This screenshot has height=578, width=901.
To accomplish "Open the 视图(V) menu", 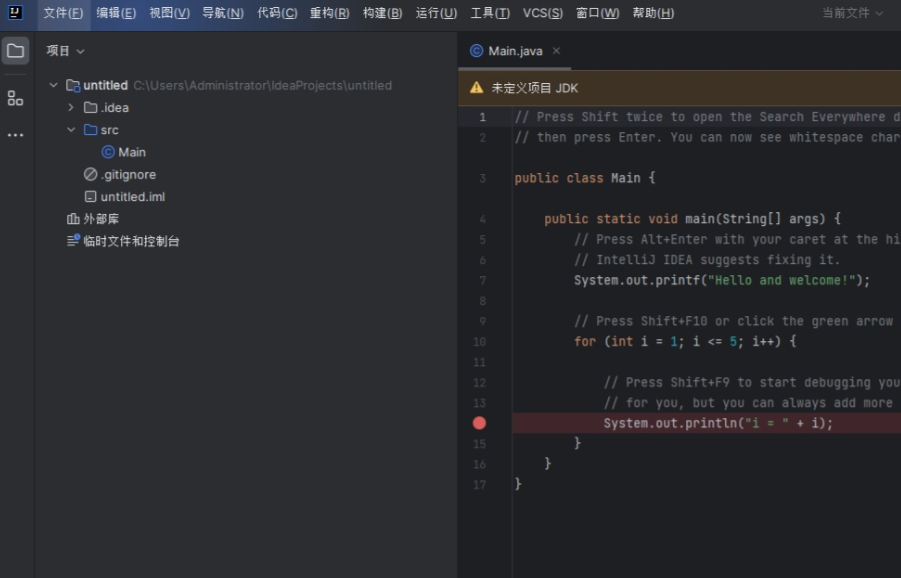I will tap(170, 13).
